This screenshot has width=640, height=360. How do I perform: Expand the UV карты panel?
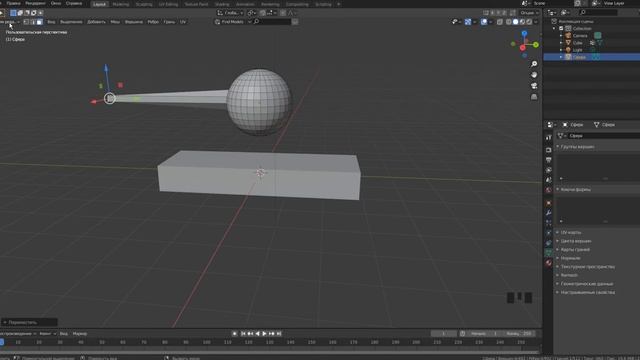[571, 232]
